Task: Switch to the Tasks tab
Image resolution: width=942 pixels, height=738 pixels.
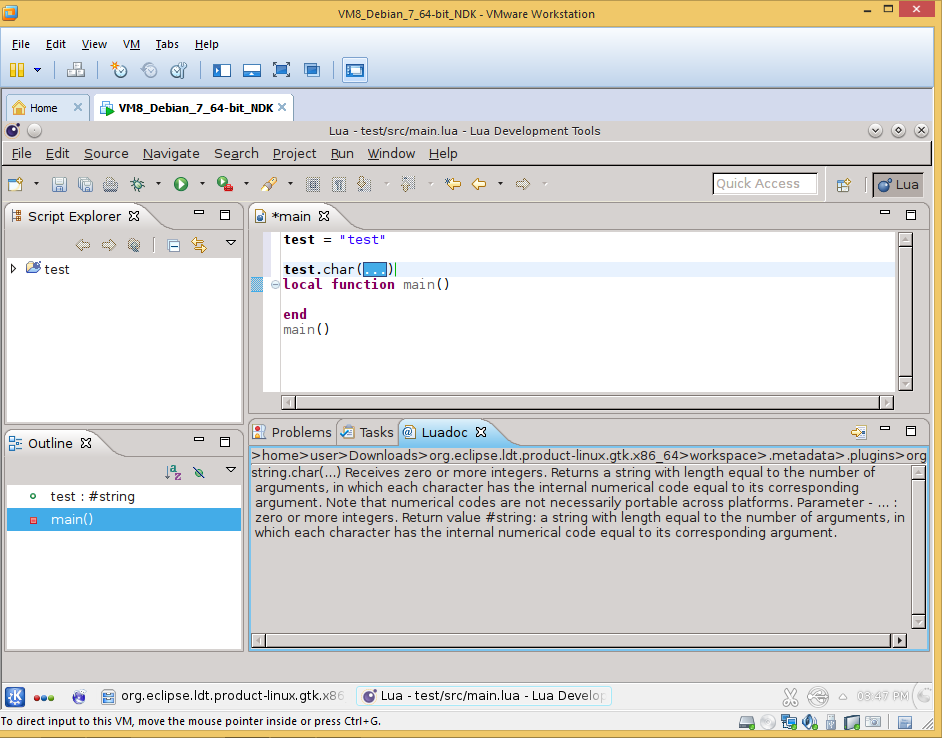Action: pos(367,432)
